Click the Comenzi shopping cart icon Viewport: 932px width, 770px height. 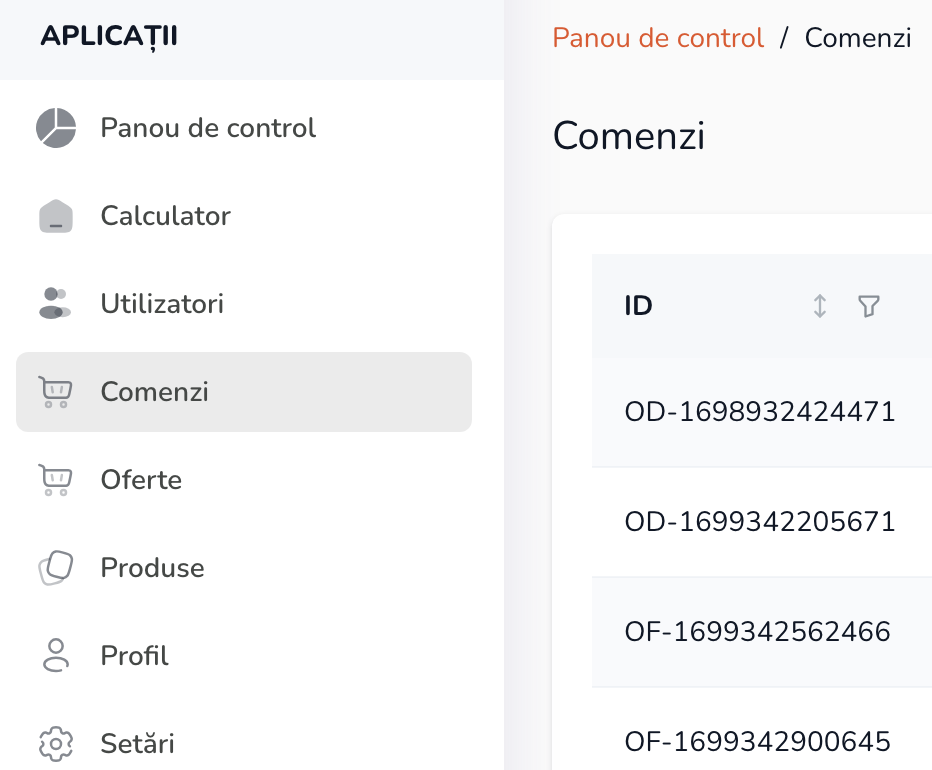(x=55, y=392)
